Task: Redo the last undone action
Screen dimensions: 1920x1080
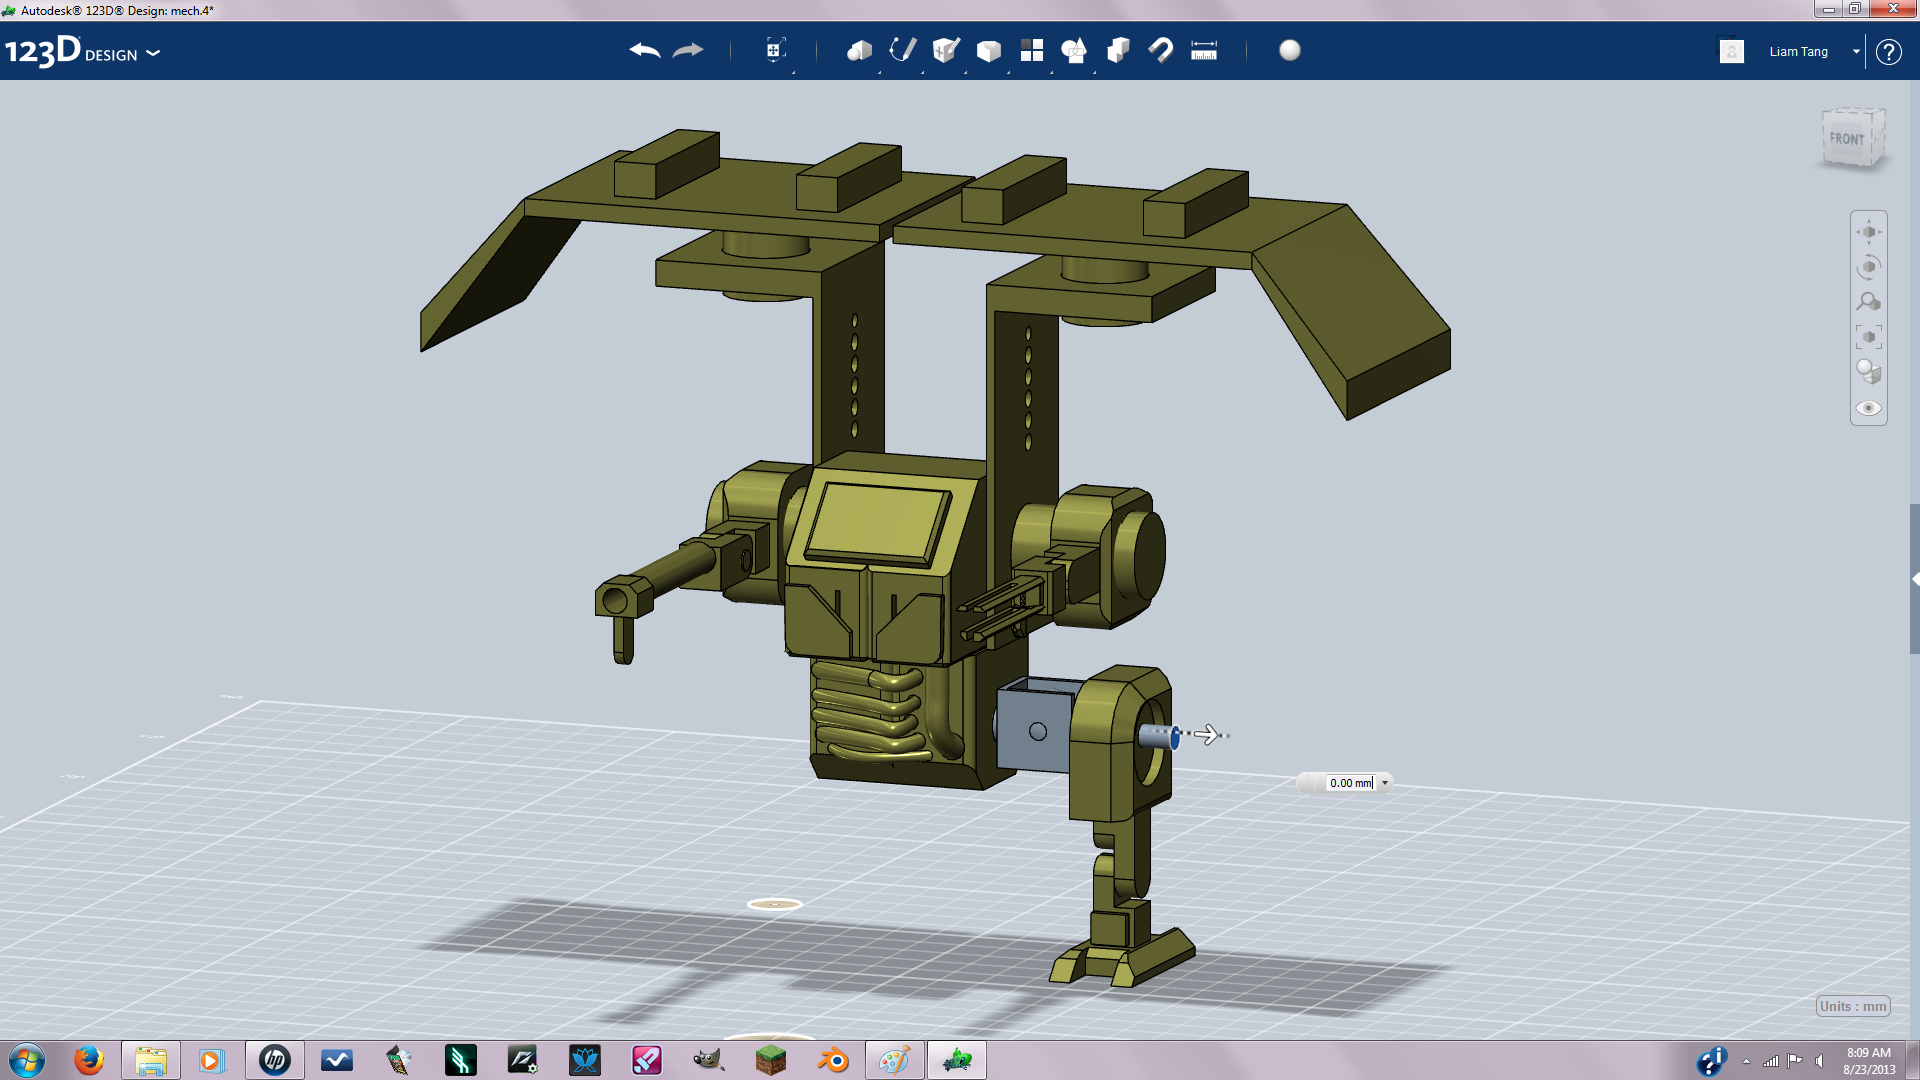Action: pos(688,50)
